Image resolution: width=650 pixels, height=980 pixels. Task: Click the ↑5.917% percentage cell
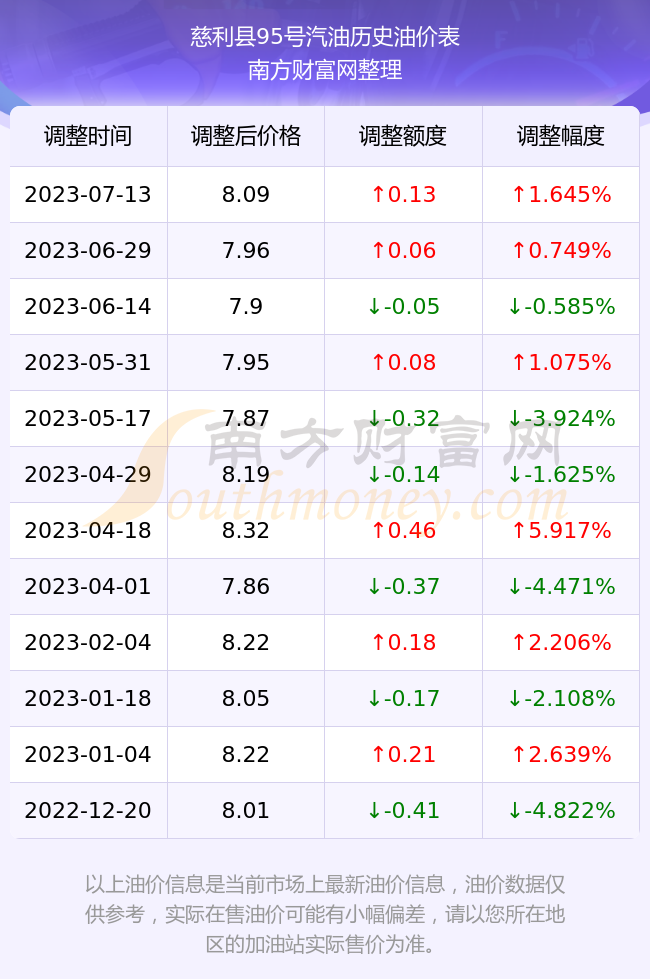click(561, 530)
